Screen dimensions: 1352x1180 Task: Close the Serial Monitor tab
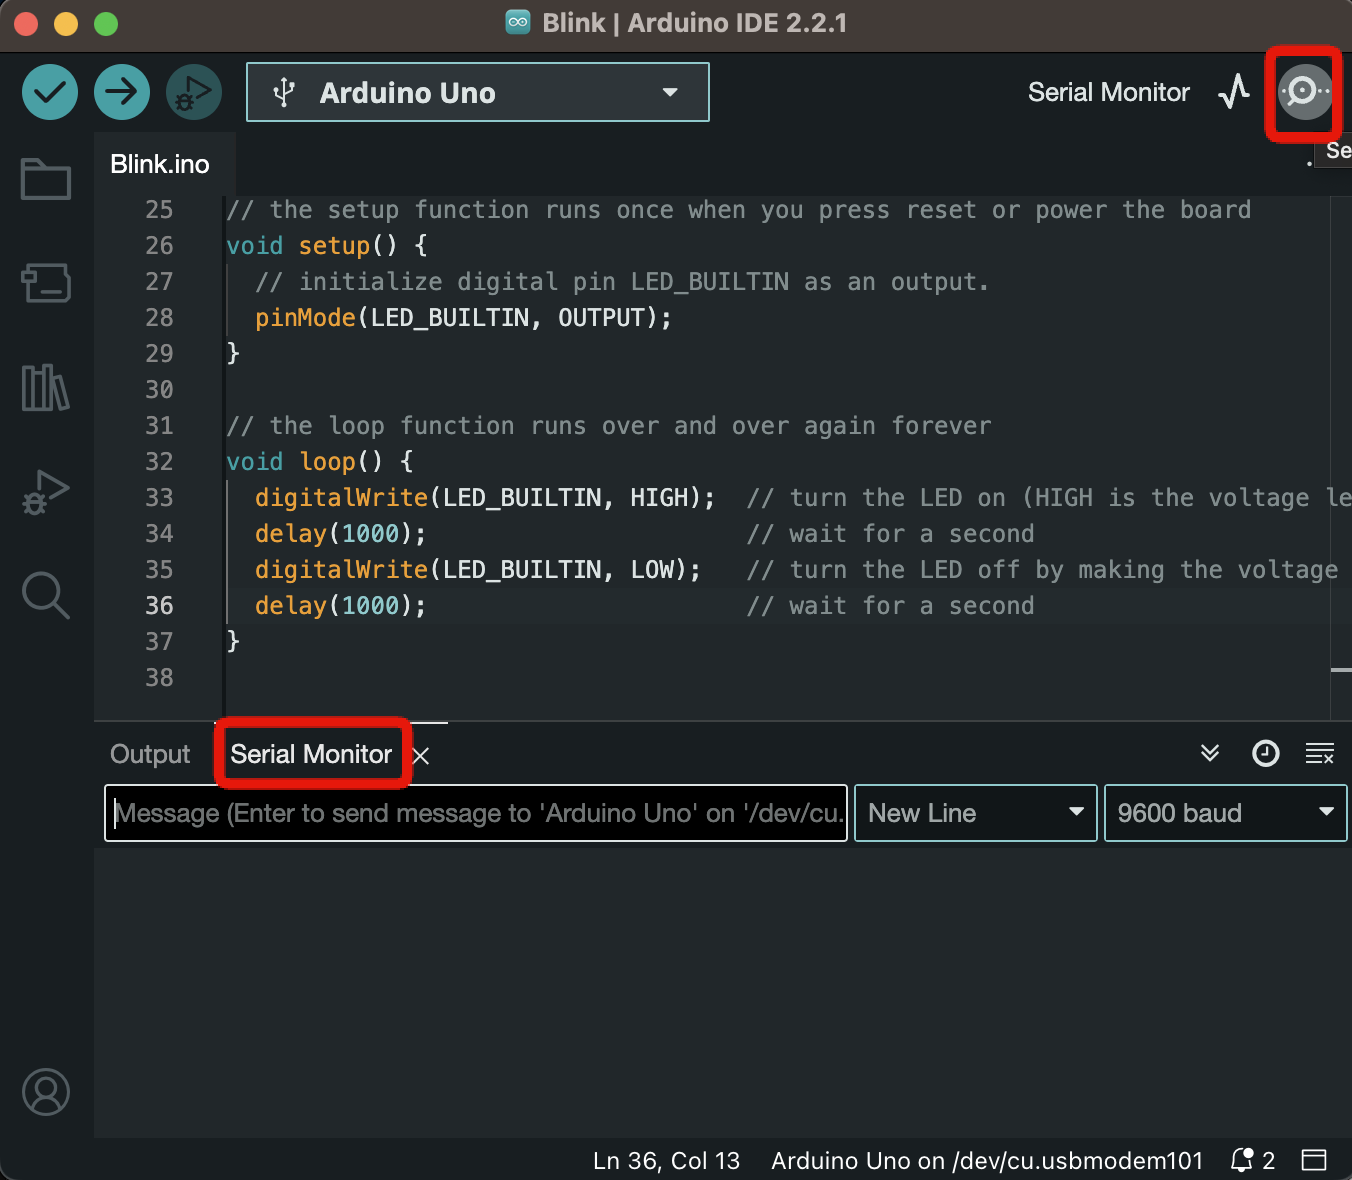click(421, 756)
